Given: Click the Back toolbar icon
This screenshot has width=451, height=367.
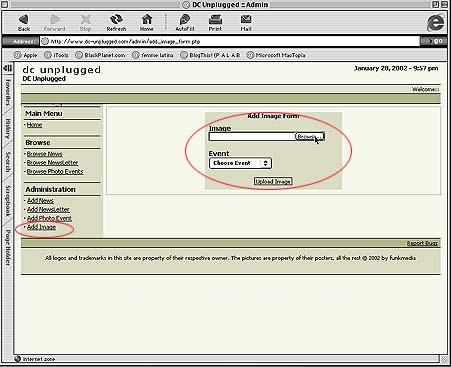Looking at the screenshot, I should 24,23.
